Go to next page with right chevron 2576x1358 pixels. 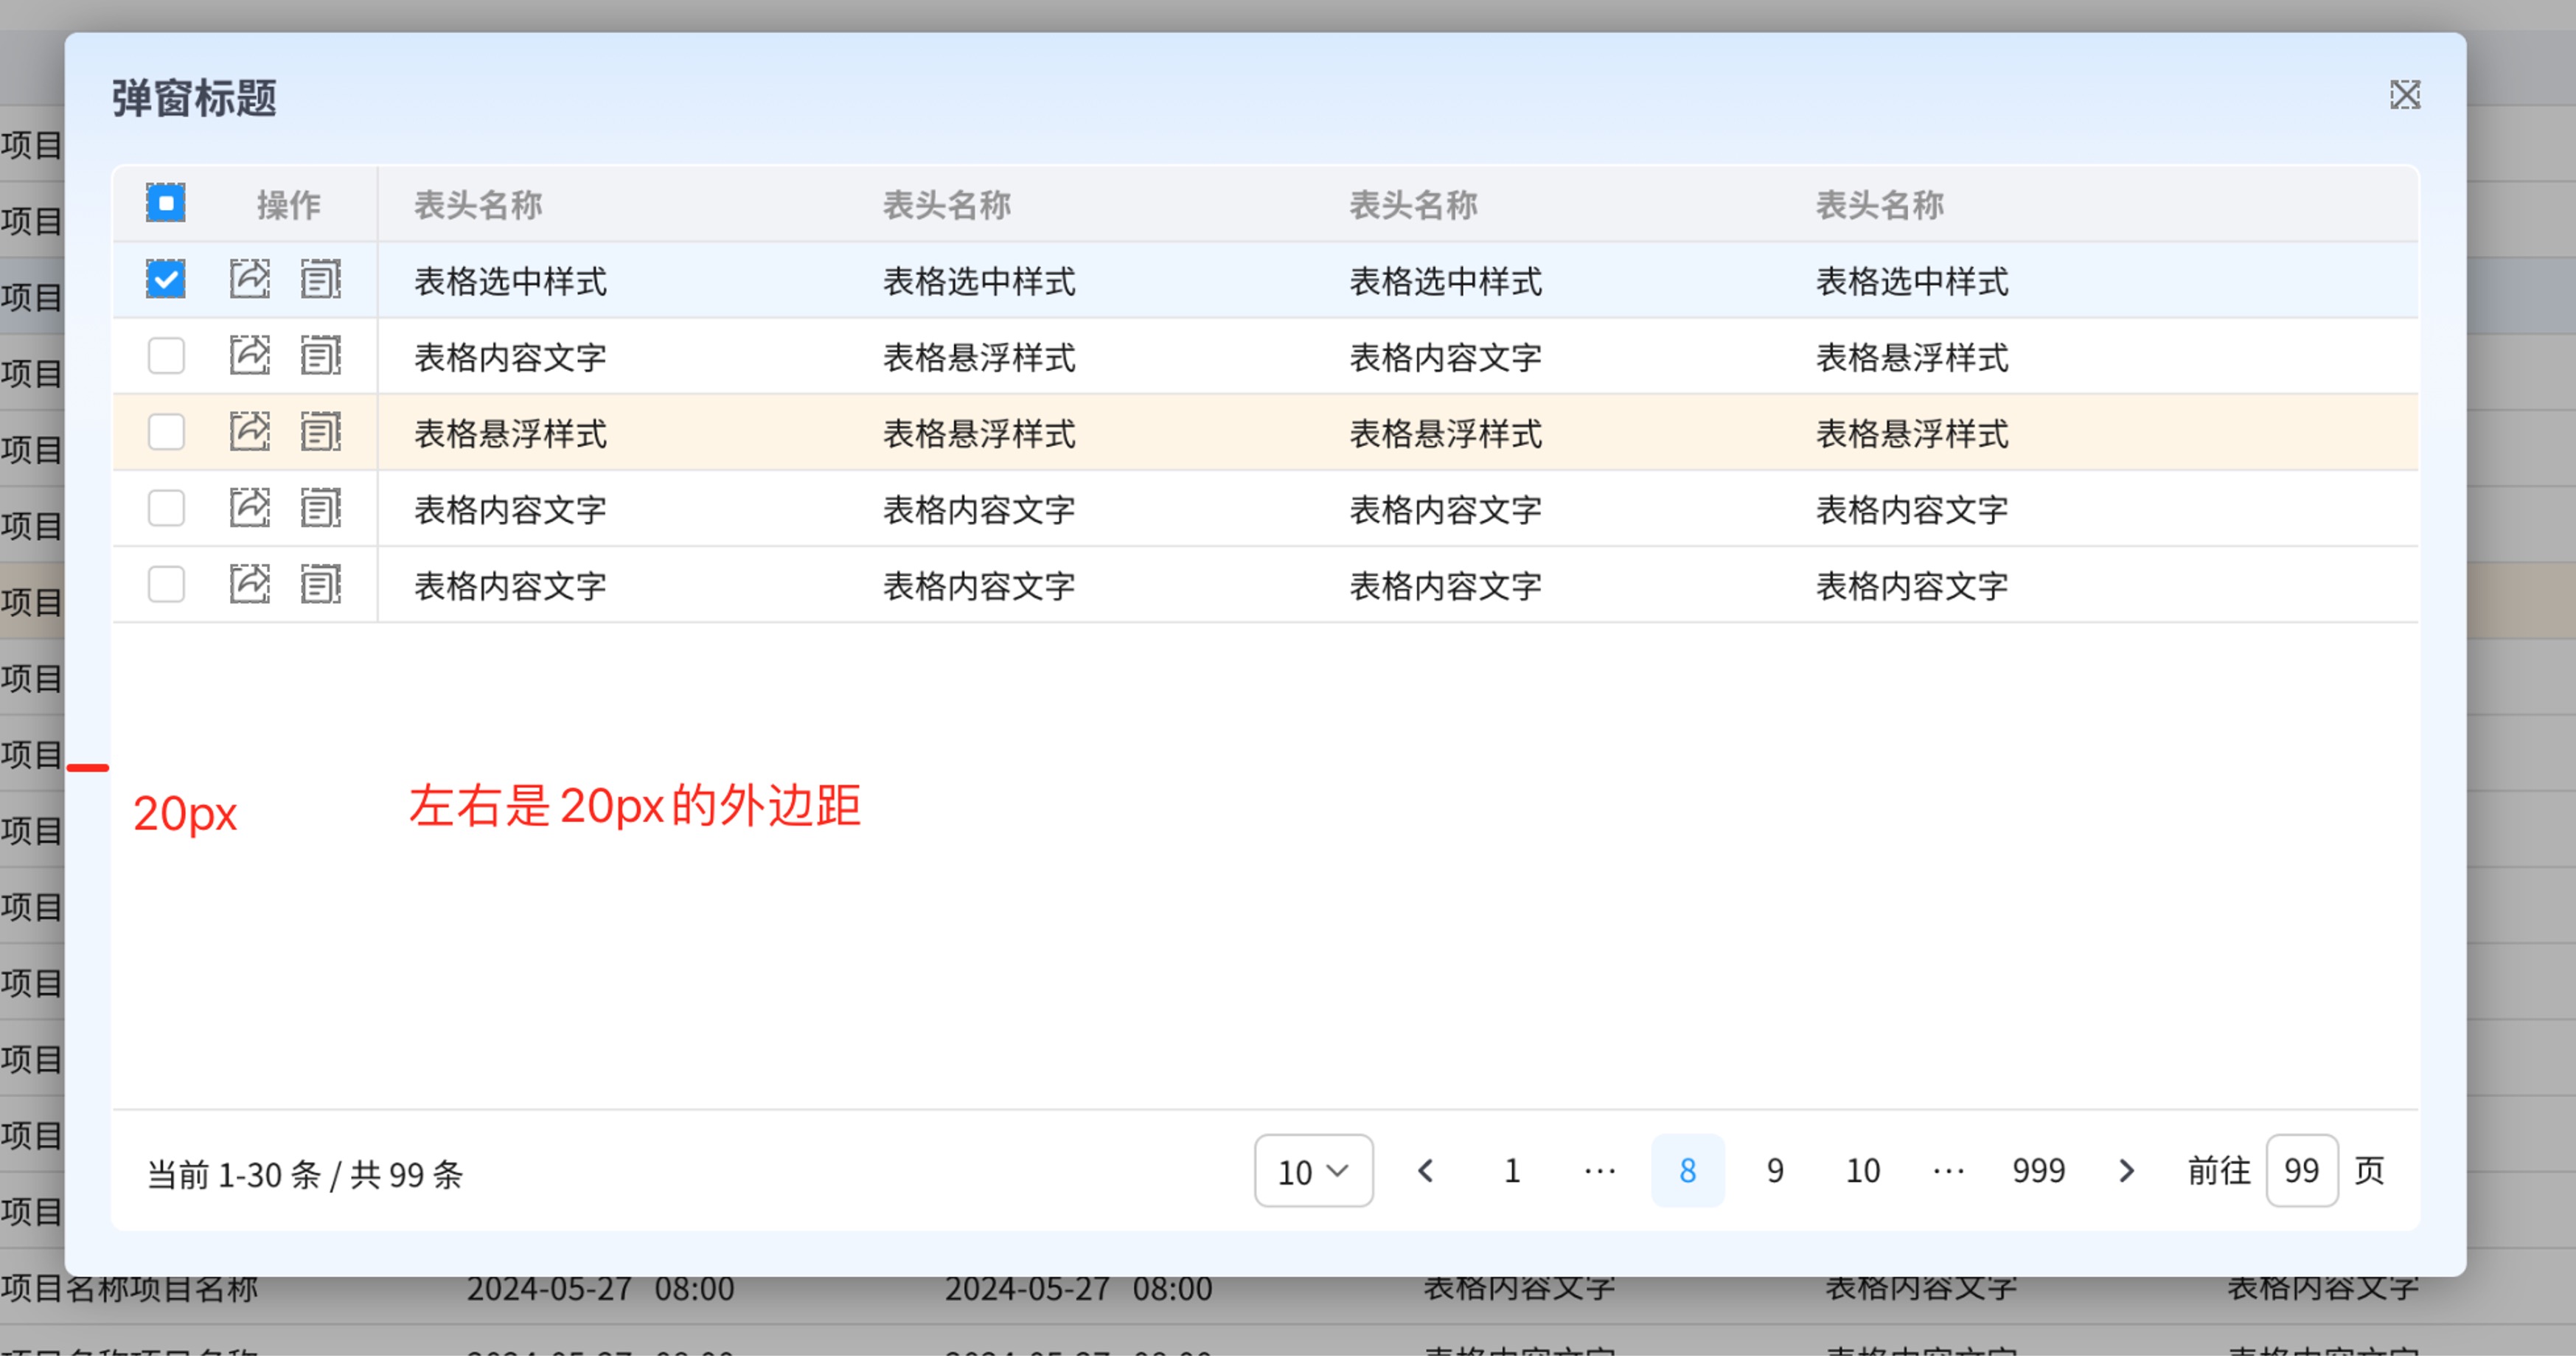tap(2126, 1171)
